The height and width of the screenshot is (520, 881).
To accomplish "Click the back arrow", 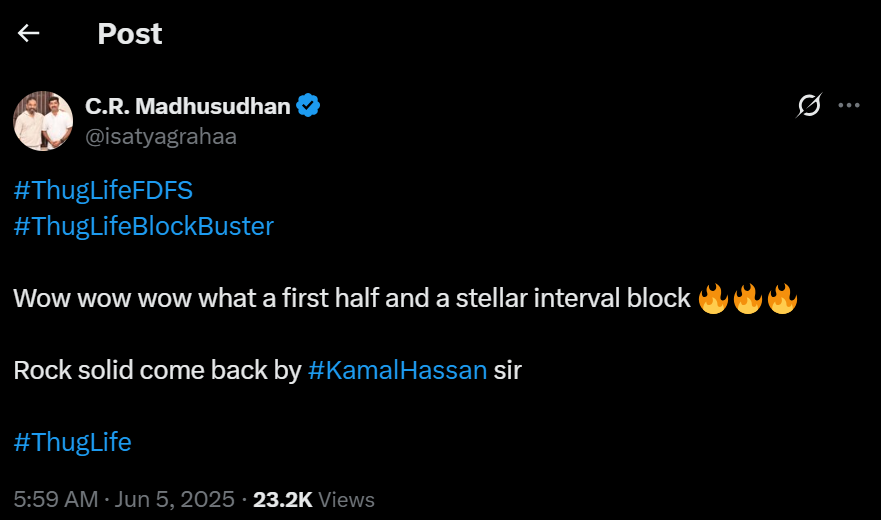I will coord(28,34).
